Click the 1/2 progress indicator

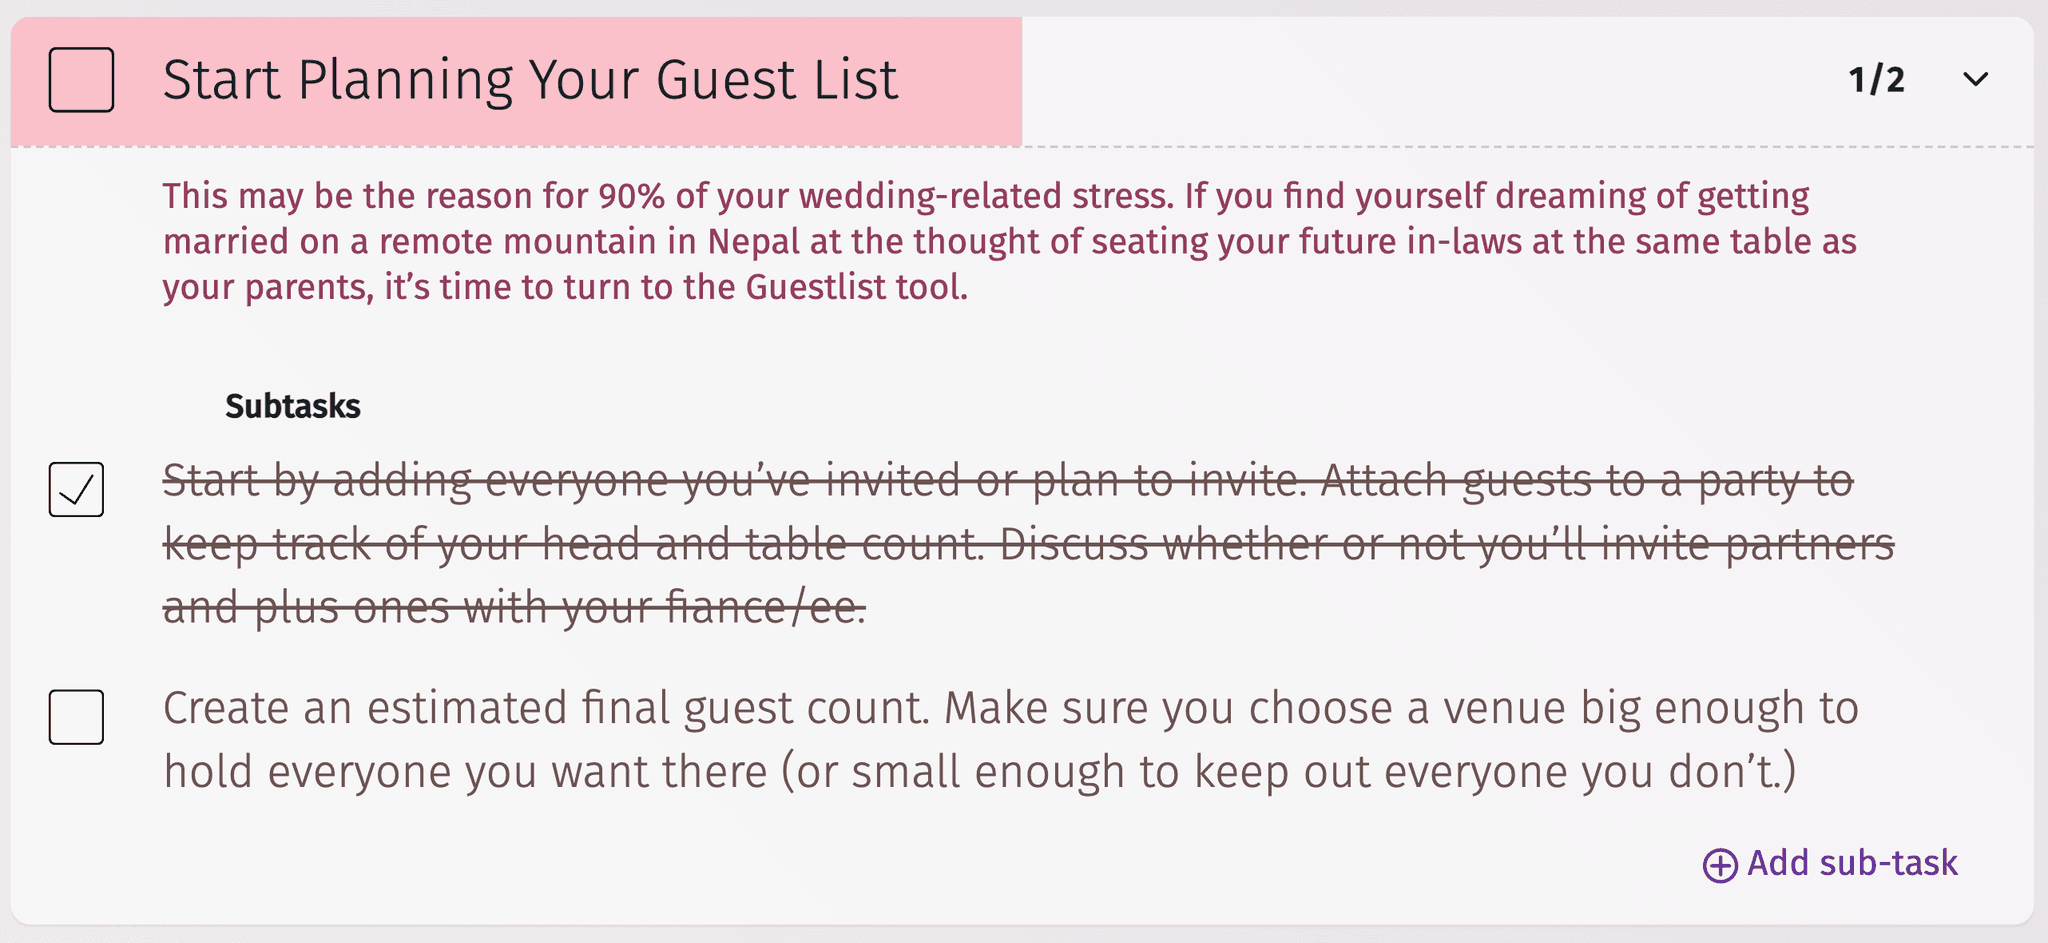click(x=1877, y=79)
